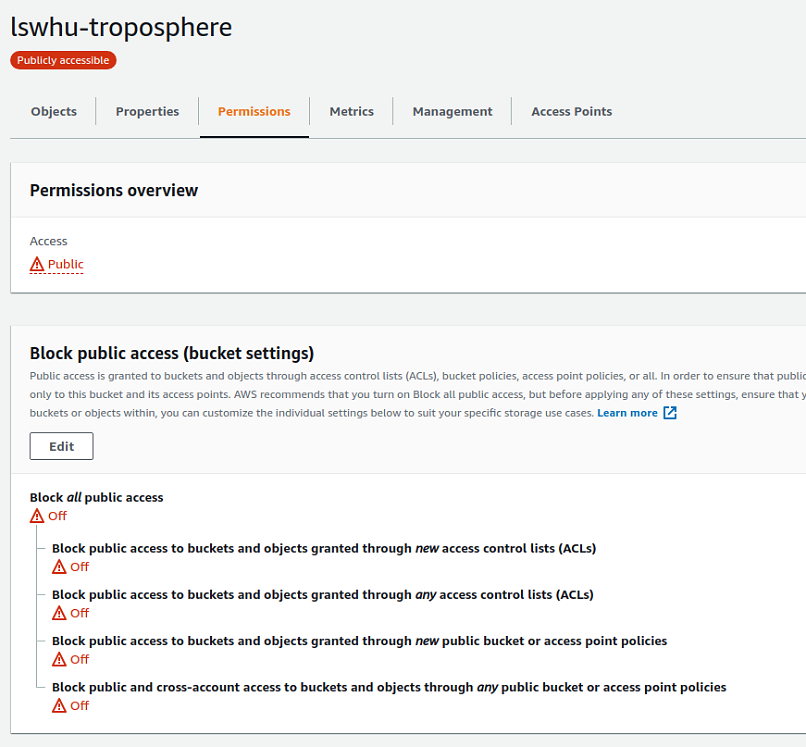This screenshot has height=747, width=806.
Task: Open the Access Points tab
Action: (572, 112)
